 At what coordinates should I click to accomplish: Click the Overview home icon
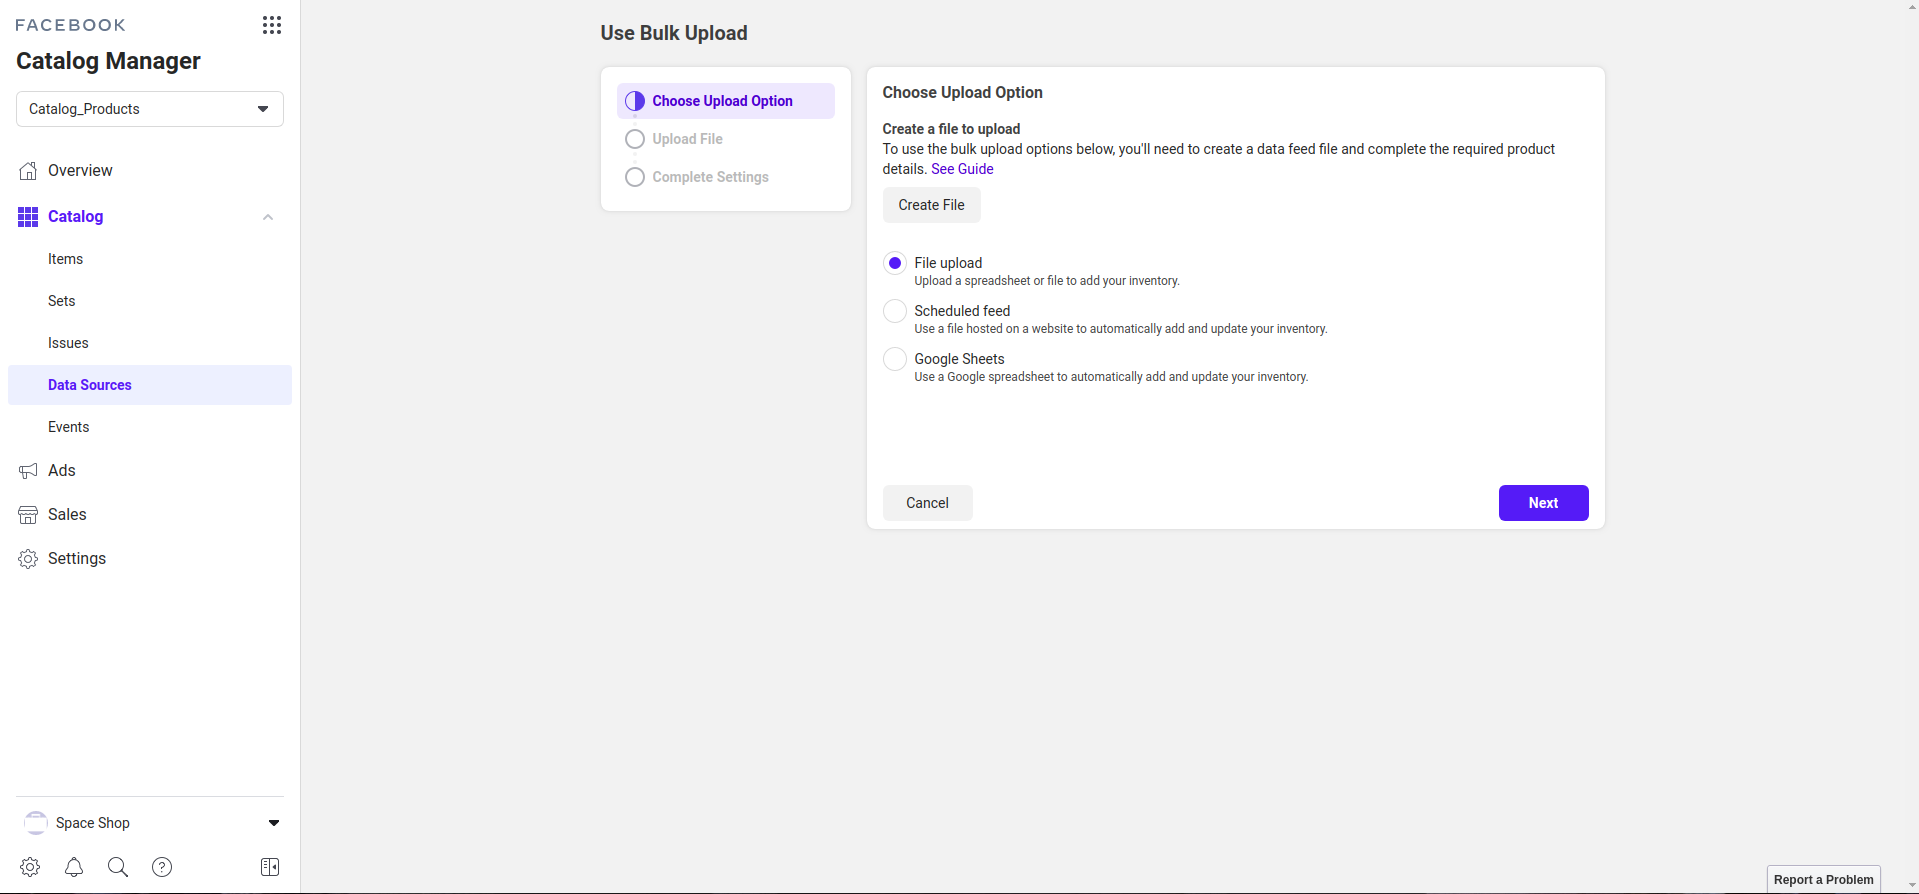pyautogui.click(x=28, y=171)
